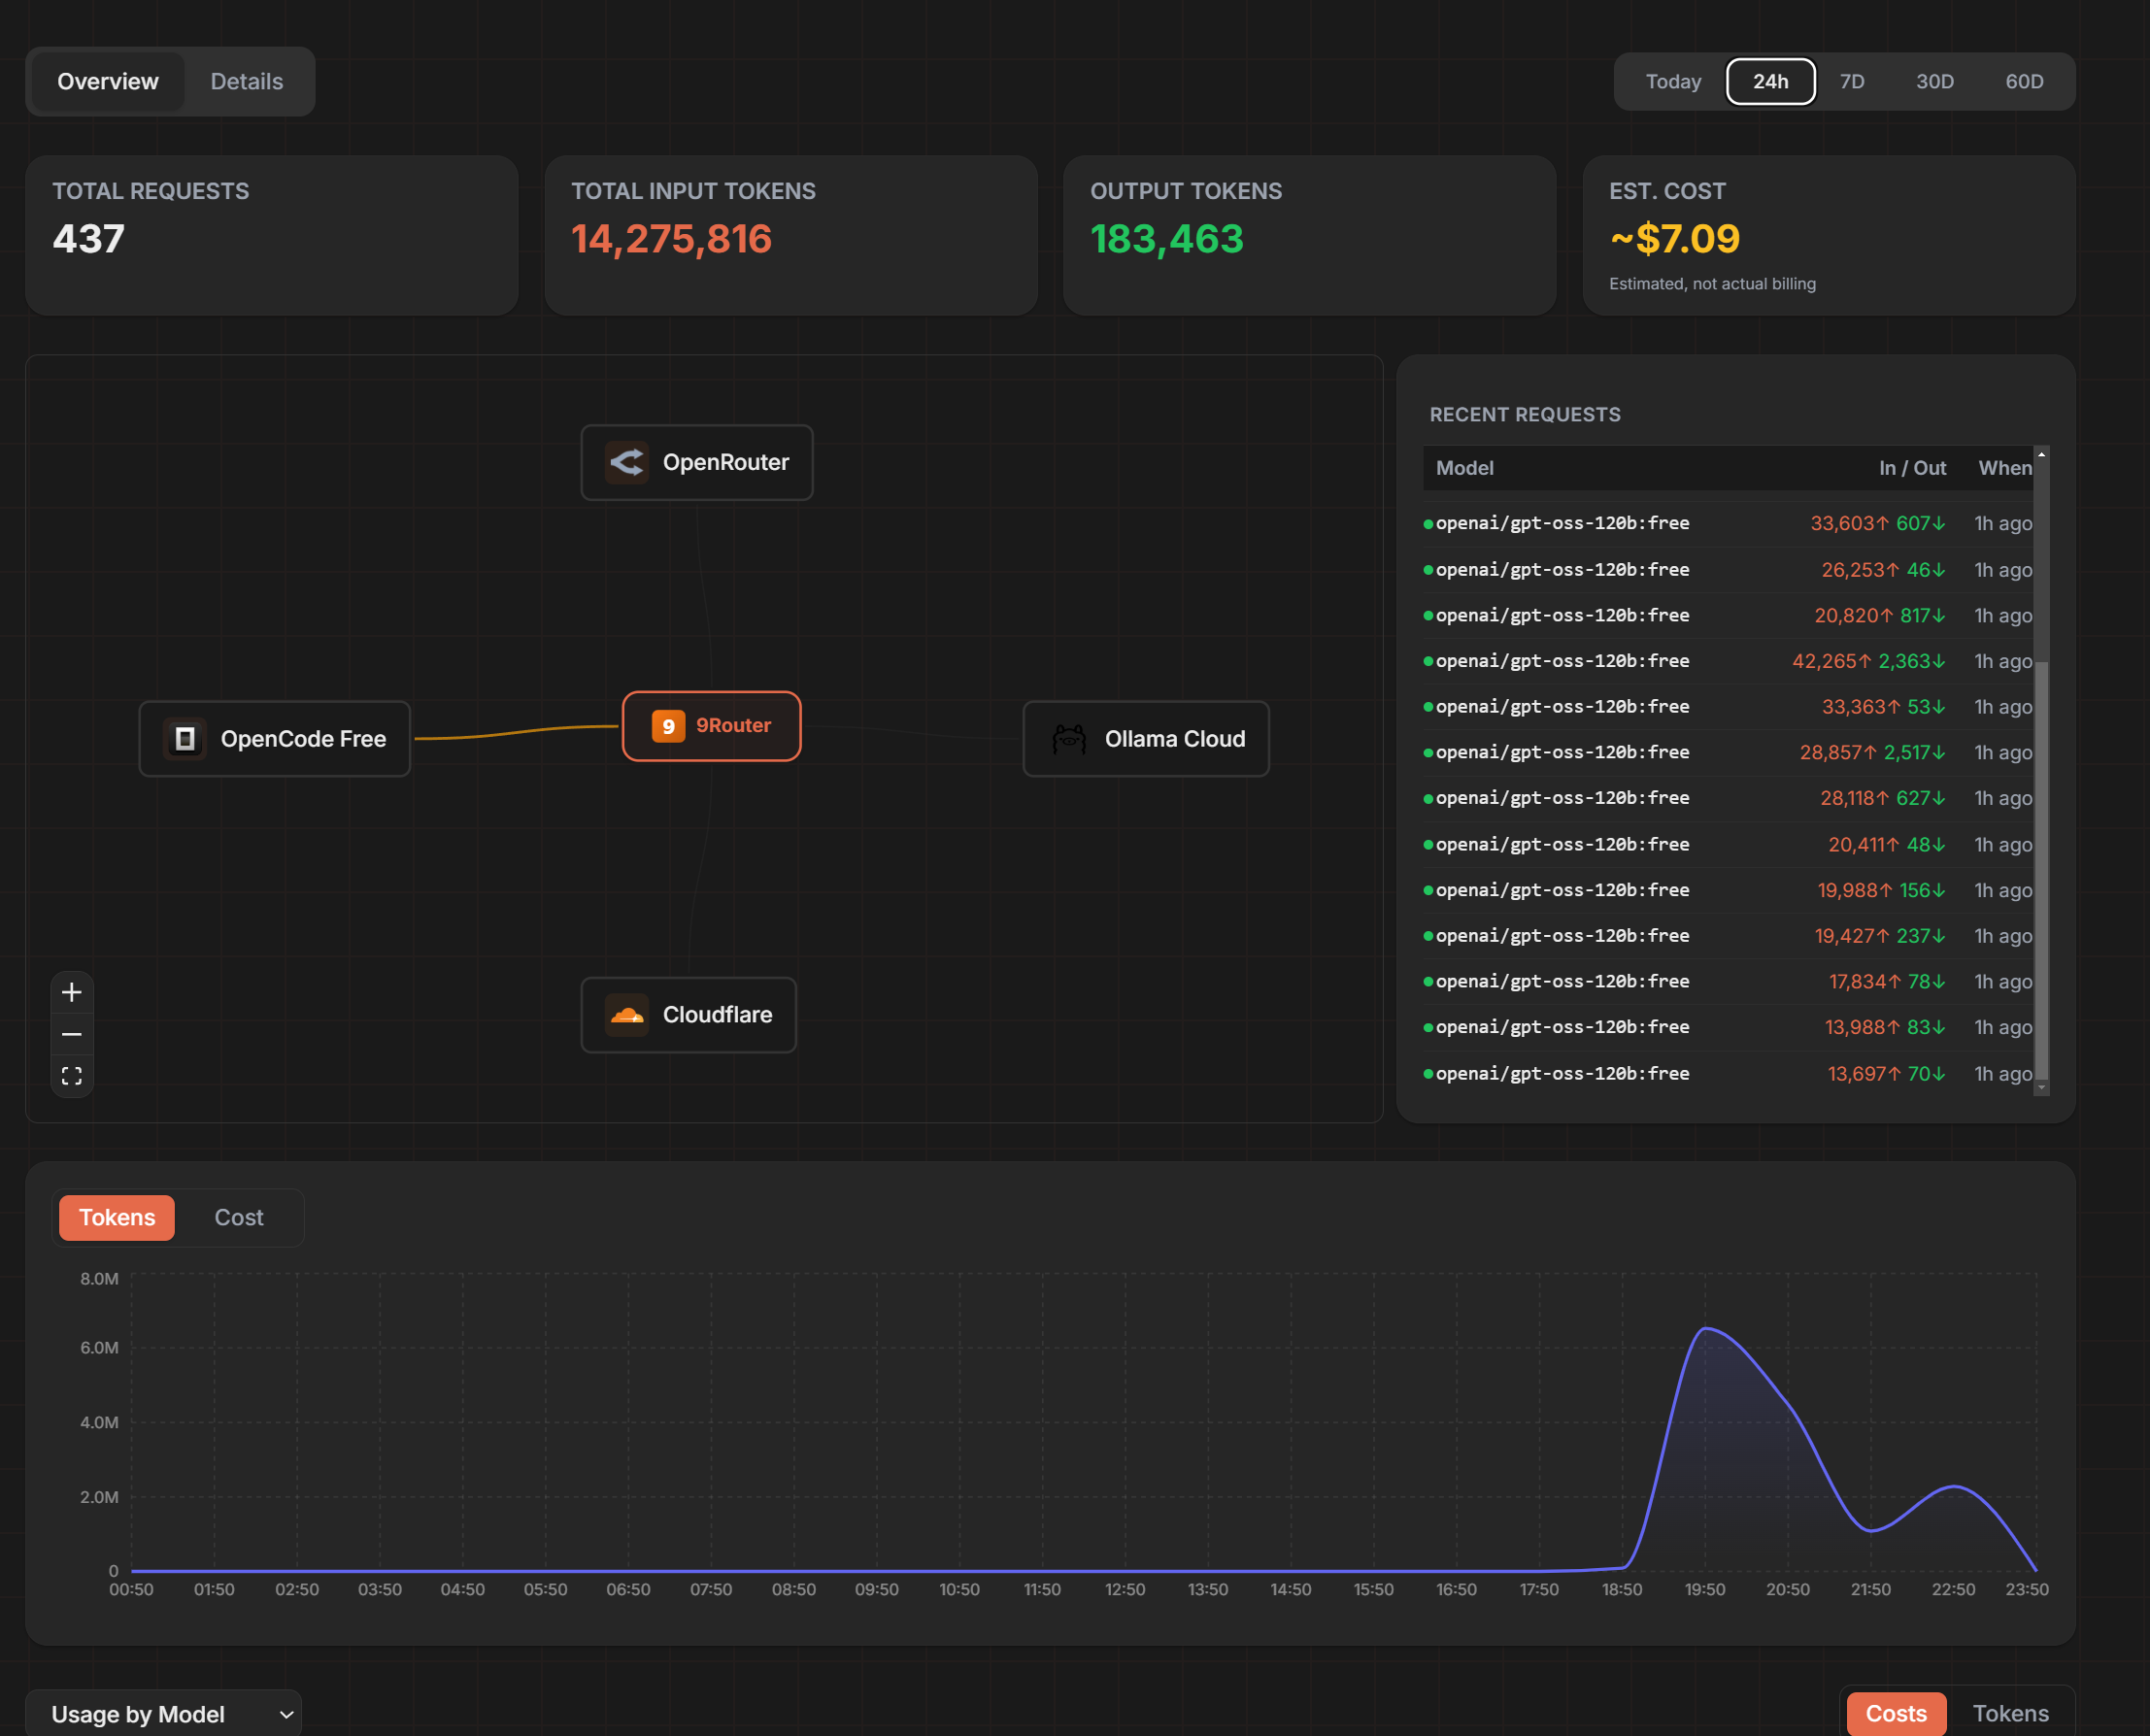The width and height of the screenshot is (2150, 1736).
Task: Click the 9Router orange badge icon
Action: point(668,726)
